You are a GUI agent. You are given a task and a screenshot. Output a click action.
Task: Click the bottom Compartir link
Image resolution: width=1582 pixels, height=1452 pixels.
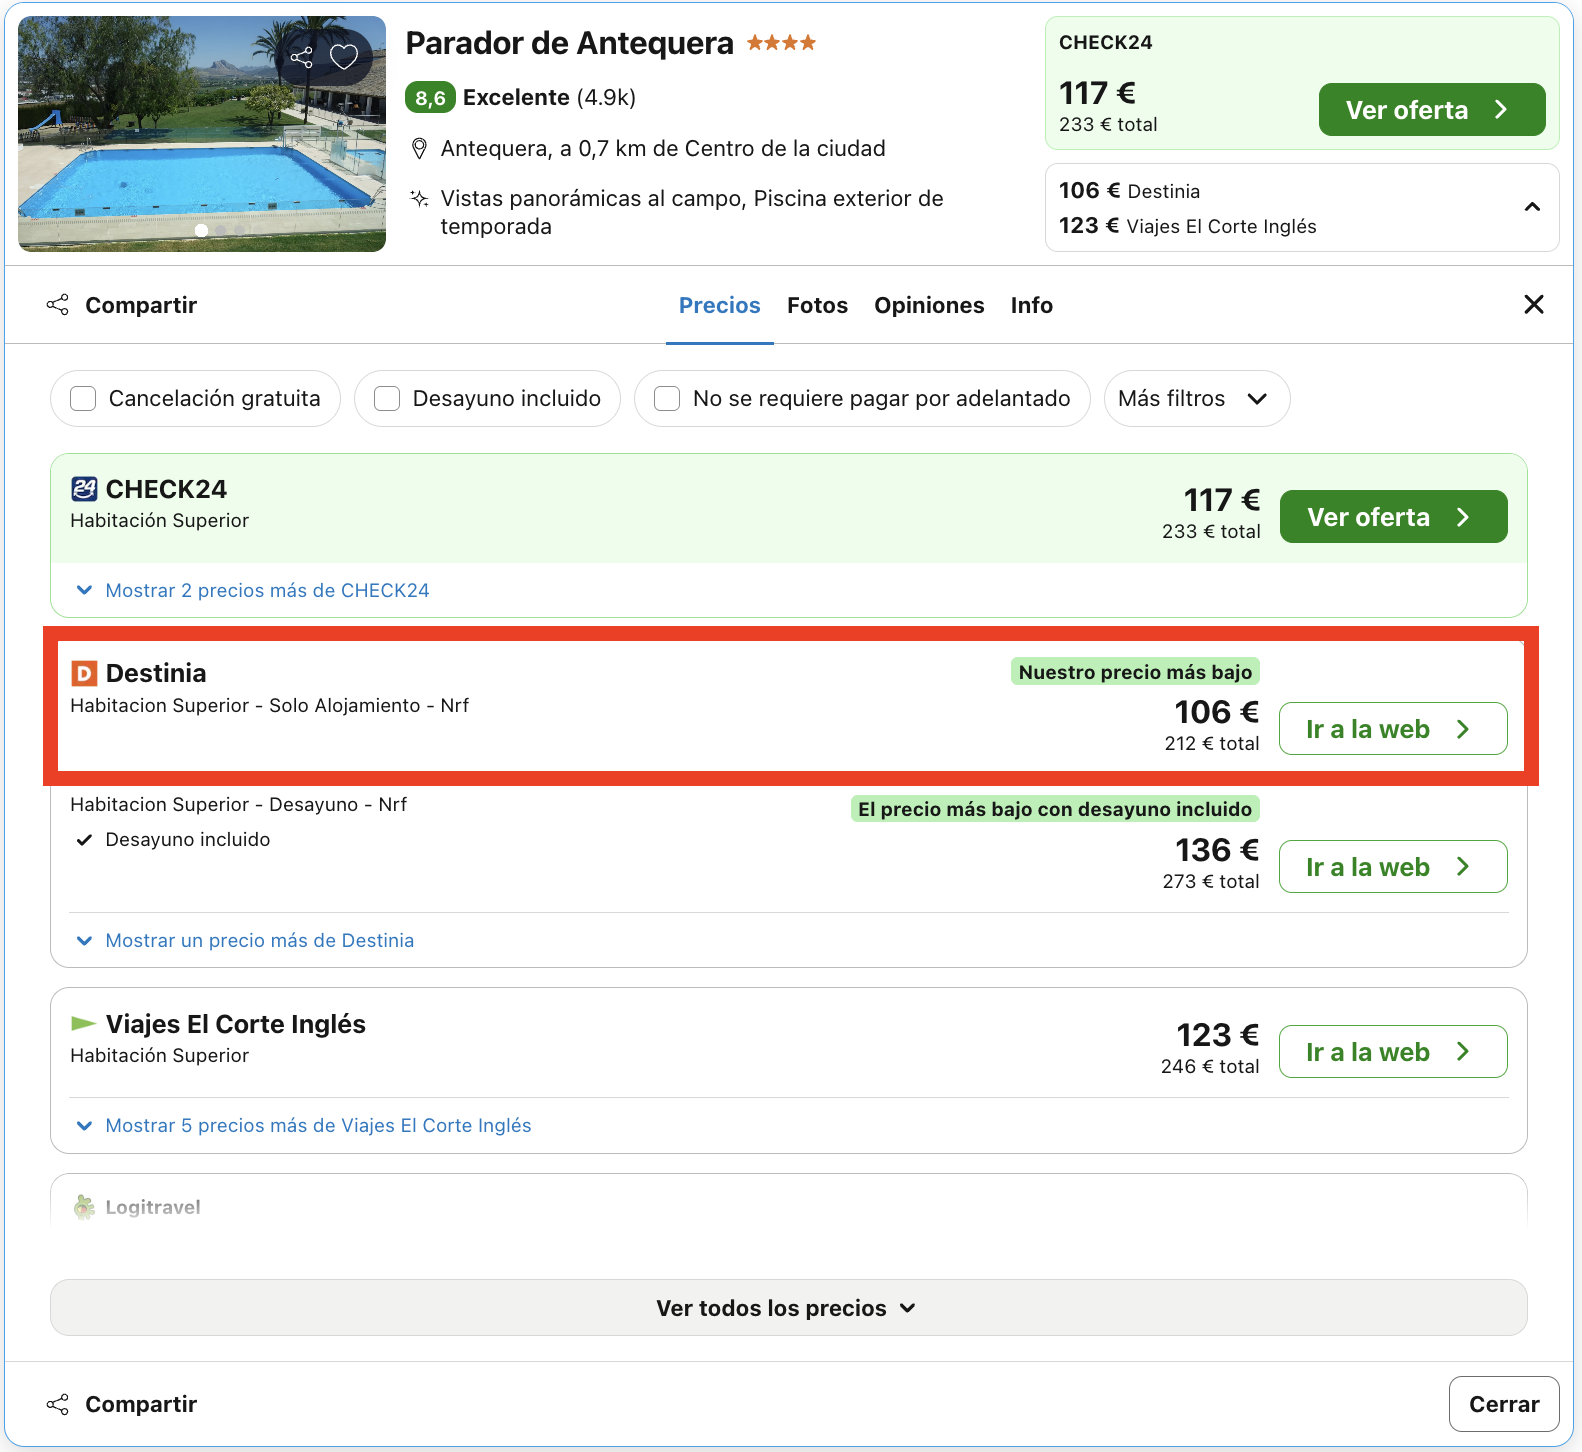(141, 1404)
